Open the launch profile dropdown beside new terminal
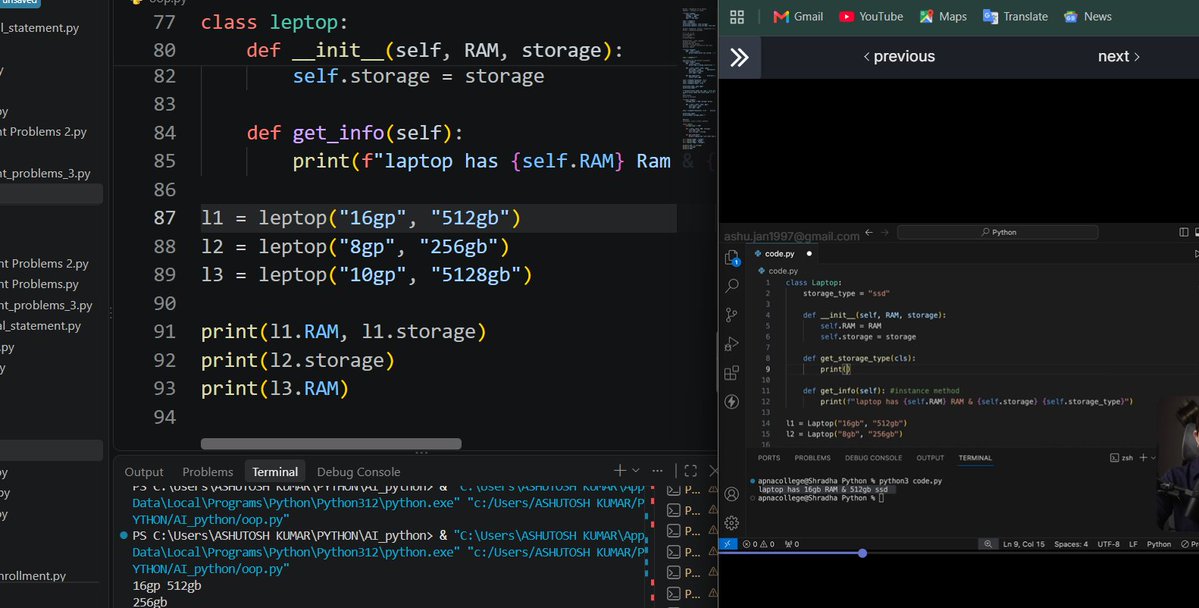Screen dimensions: 1199x608 click(635, 471)
